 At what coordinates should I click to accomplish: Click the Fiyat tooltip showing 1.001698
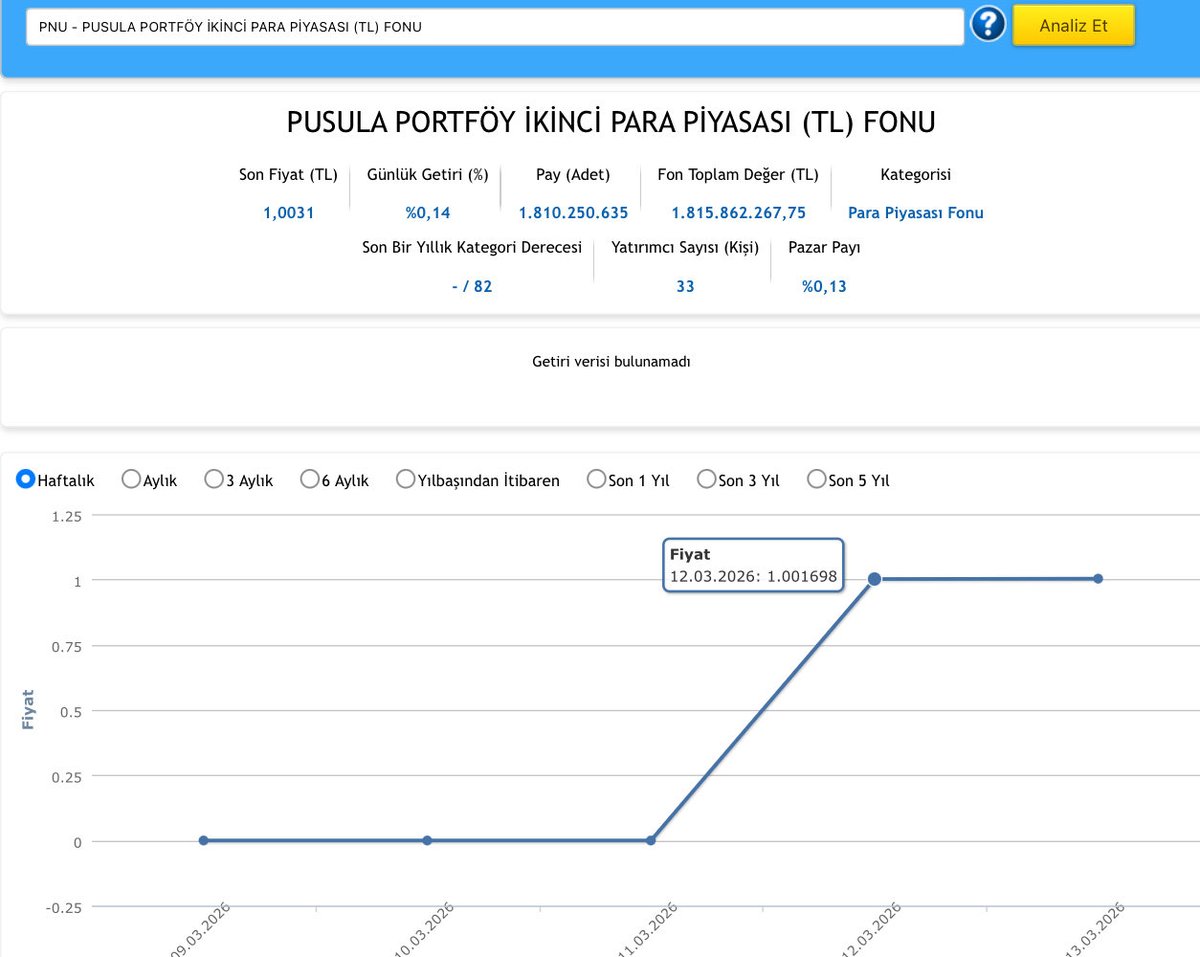pos(753,565)
